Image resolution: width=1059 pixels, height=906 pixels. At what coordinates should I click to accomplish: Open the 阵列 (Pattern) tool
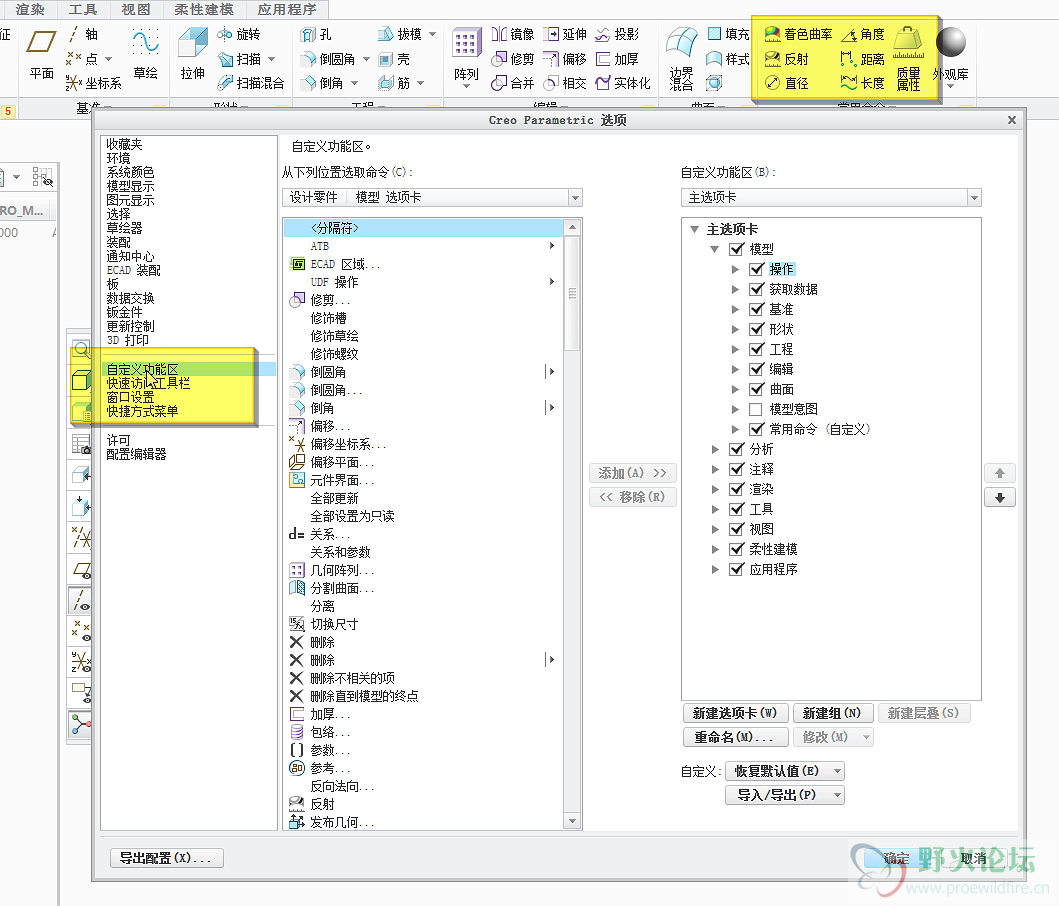pos(466,58)
